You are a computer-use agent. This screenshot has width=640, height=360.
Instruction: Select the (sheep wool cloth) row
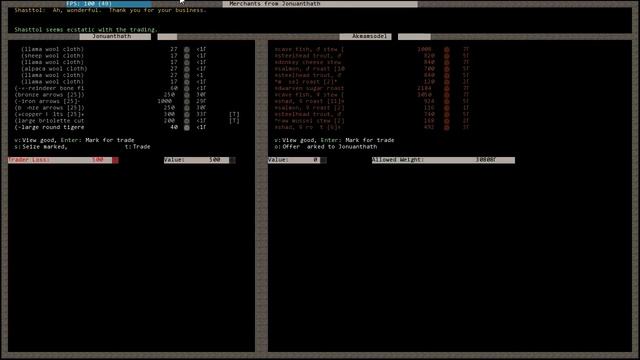click(x=113, y=56)
